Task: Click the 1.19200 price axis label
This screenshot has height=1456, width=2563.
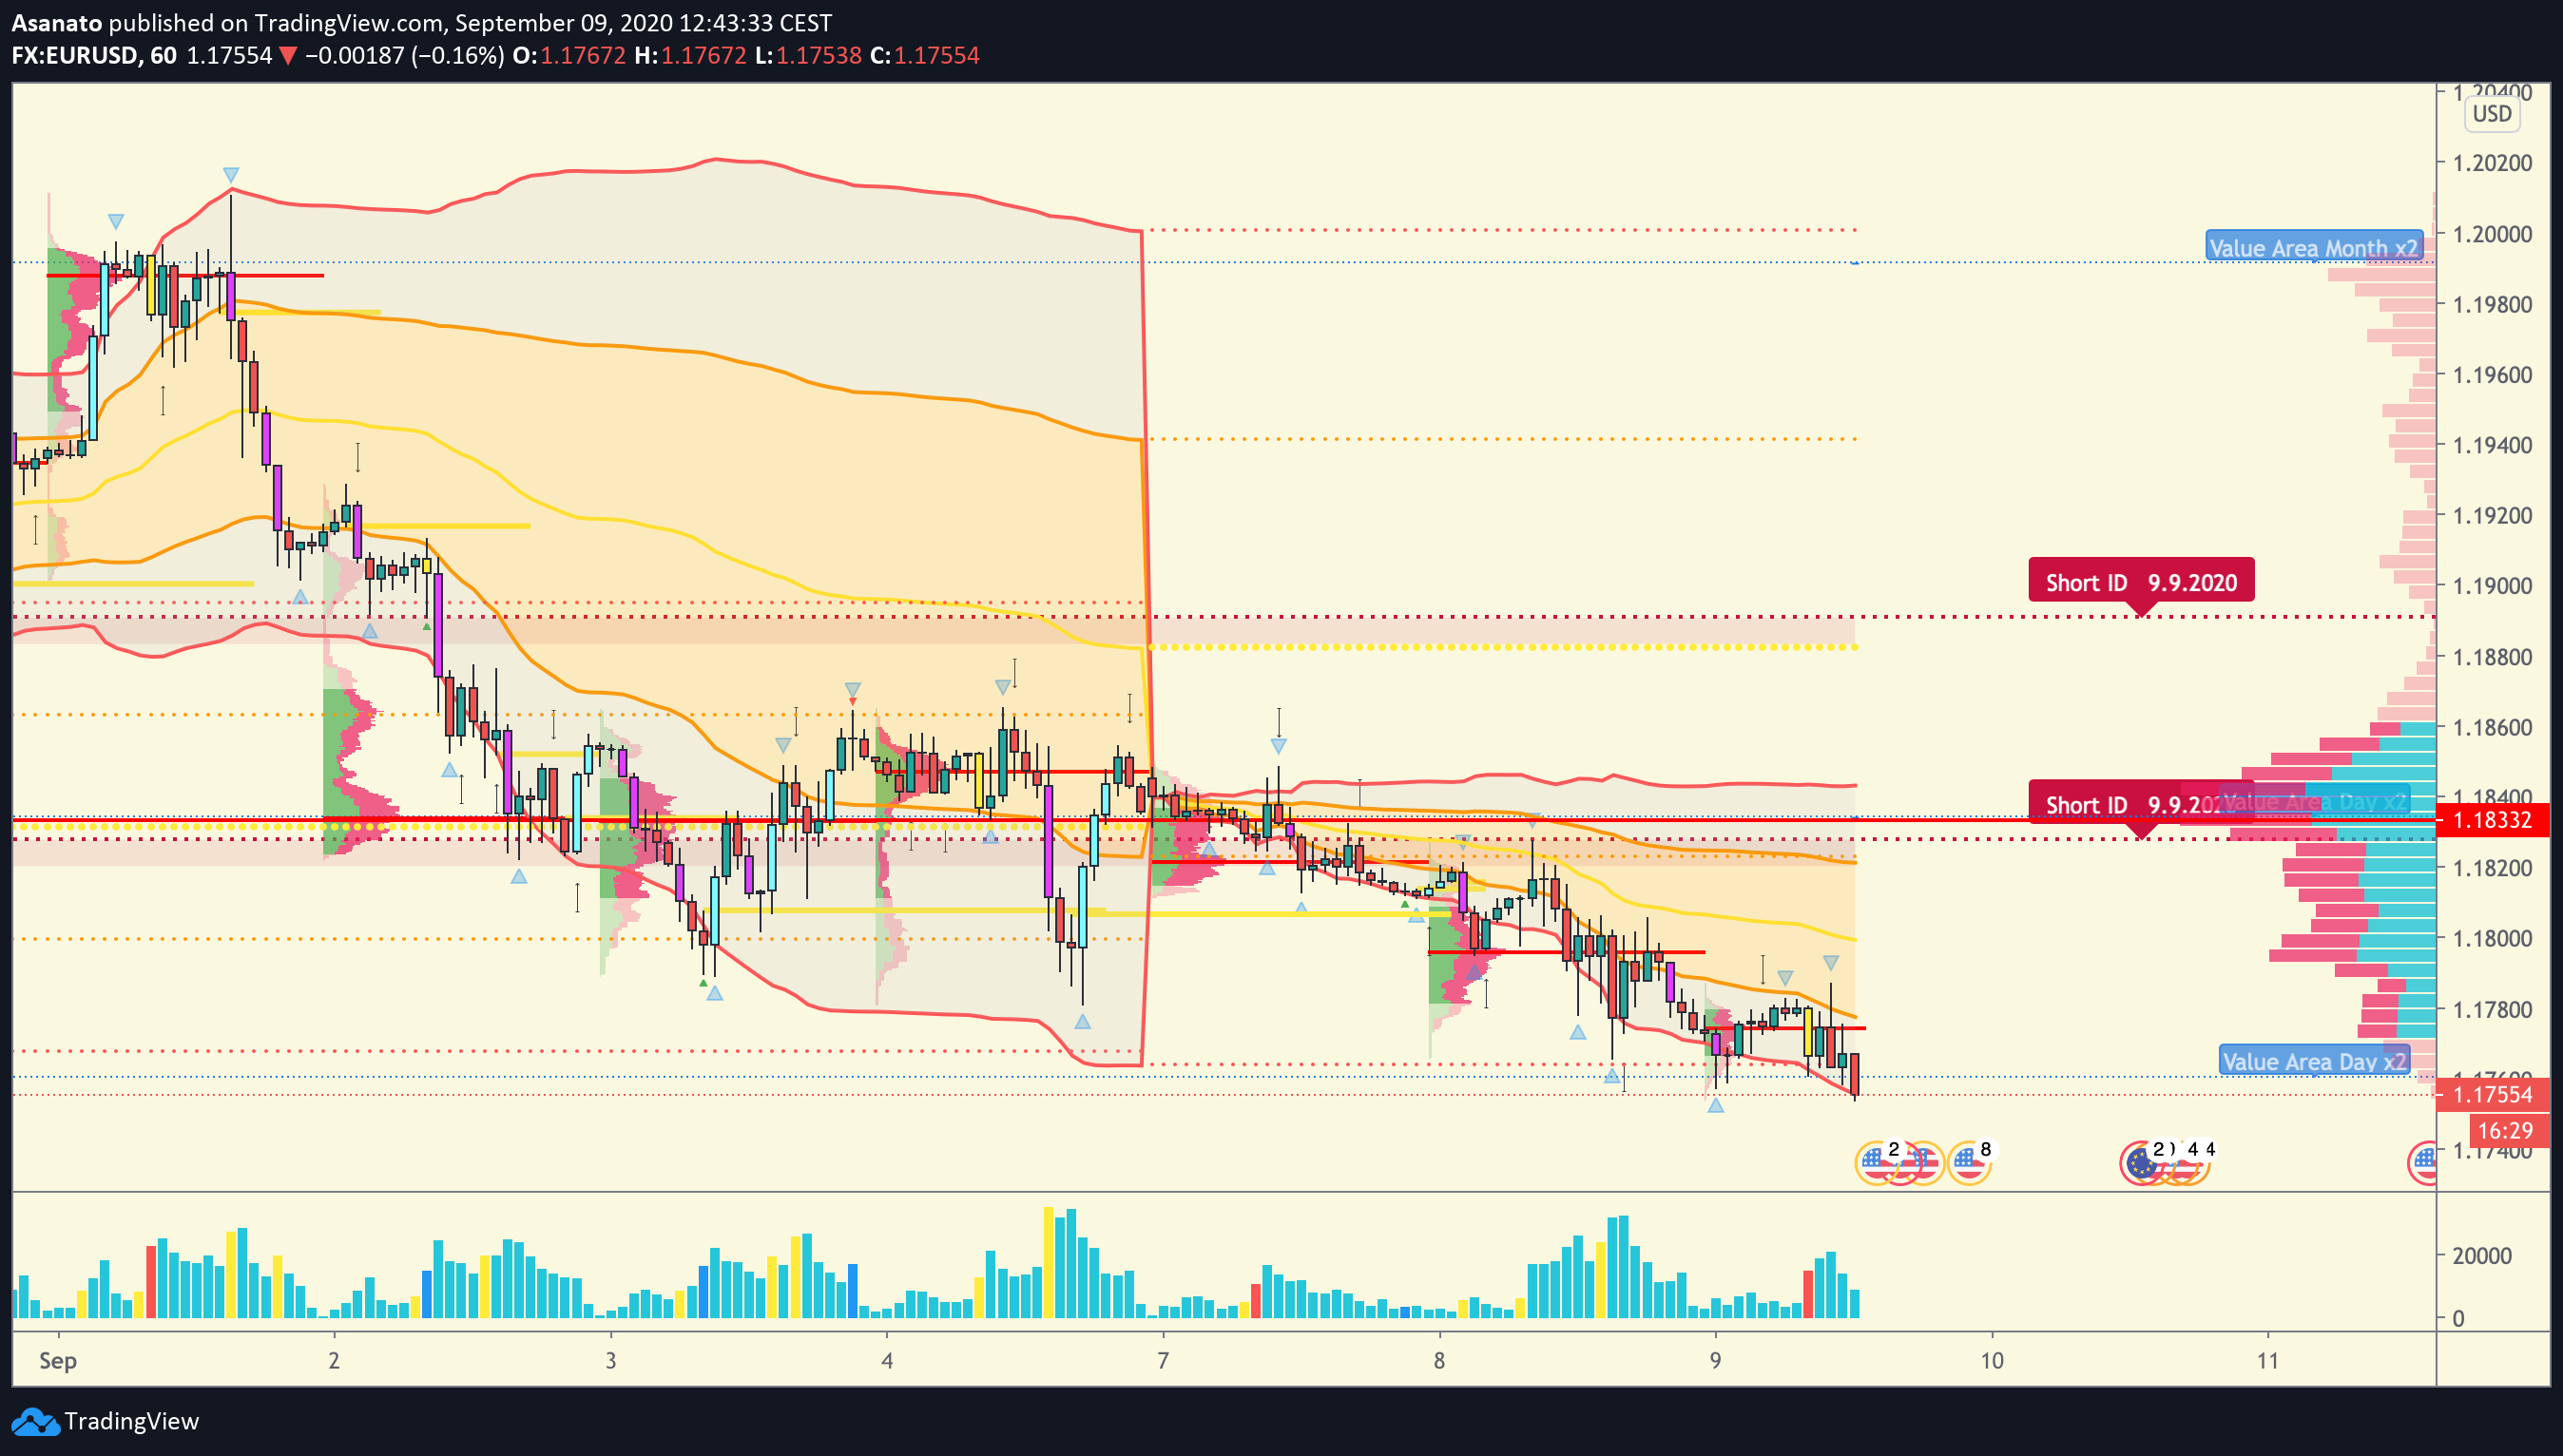Action: point(2493,516)
